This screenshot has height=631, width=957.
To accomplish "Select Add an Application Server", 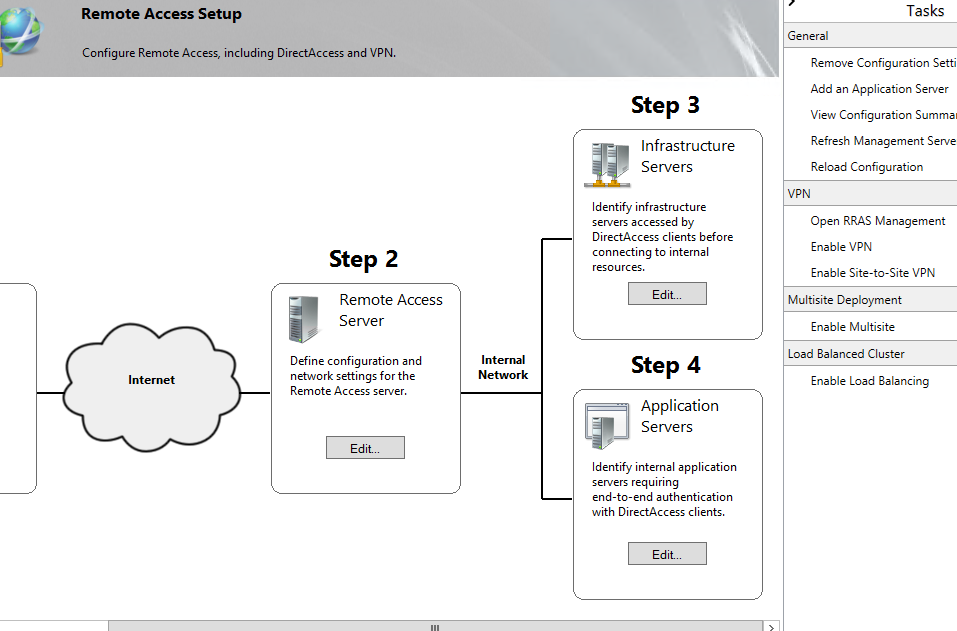I will tap(880, 88).
